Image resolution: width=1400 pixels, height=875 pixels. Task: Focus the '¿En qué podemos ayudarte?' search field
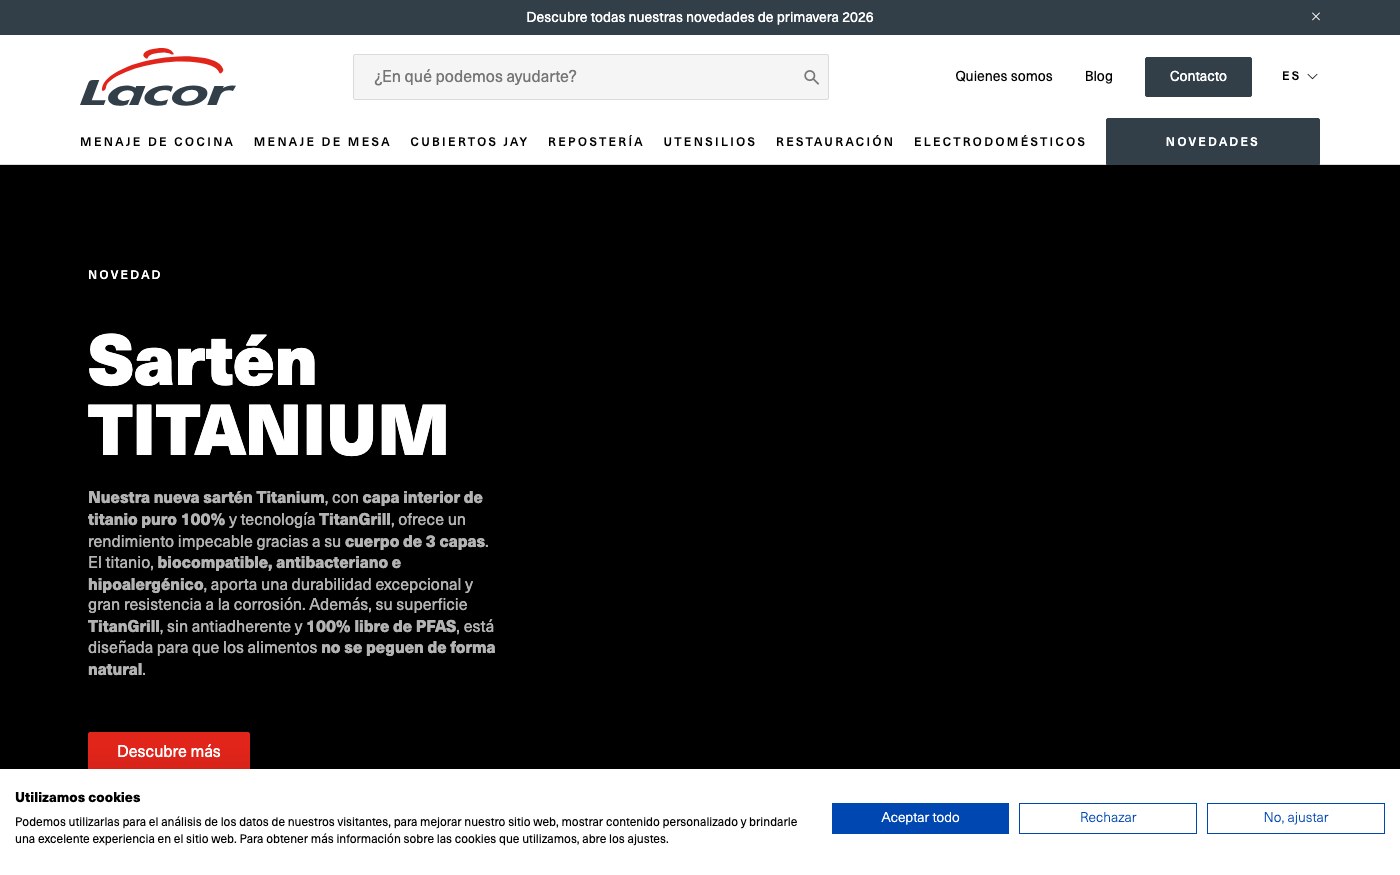point(591,77)
